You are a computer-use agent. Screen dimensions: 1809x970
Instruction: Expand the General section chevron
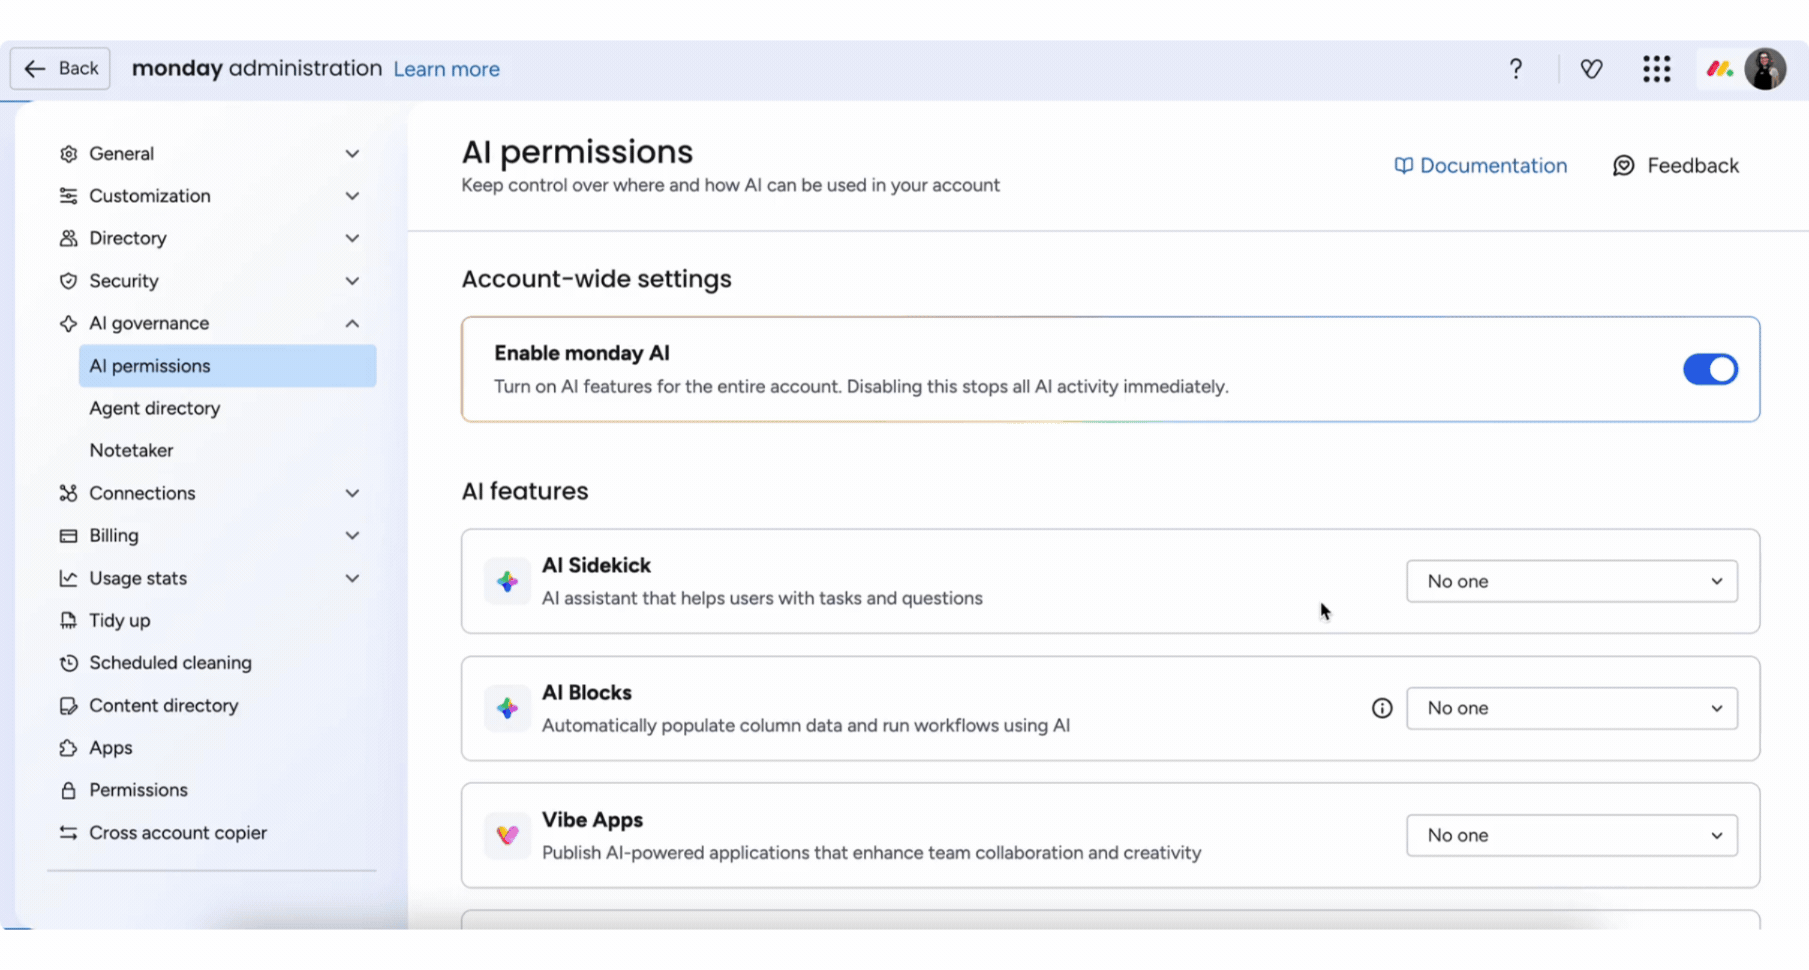tap(352, 154)
